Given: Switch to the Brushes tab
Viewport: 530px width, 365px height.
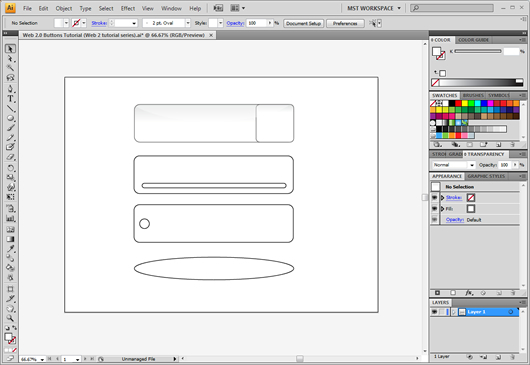Looking at the screenshot, I should [x=473, y=95].
